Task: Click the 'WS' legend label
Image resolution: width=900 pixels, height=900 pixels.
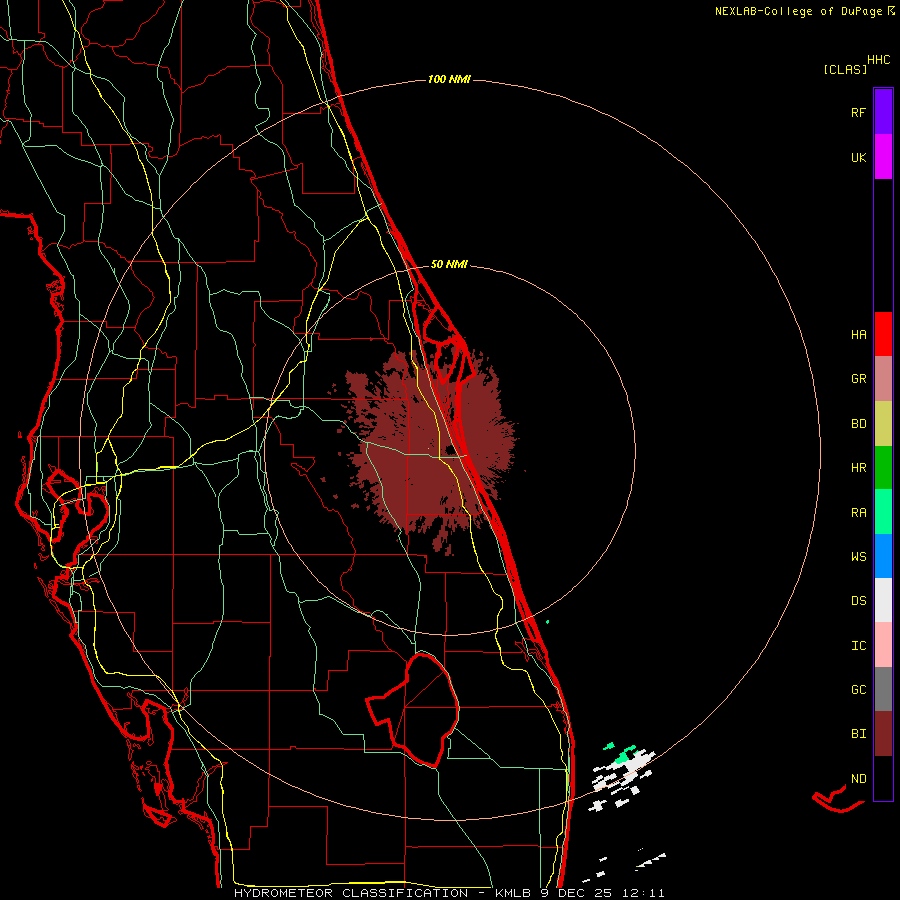Action: click(x=859, y=557)
